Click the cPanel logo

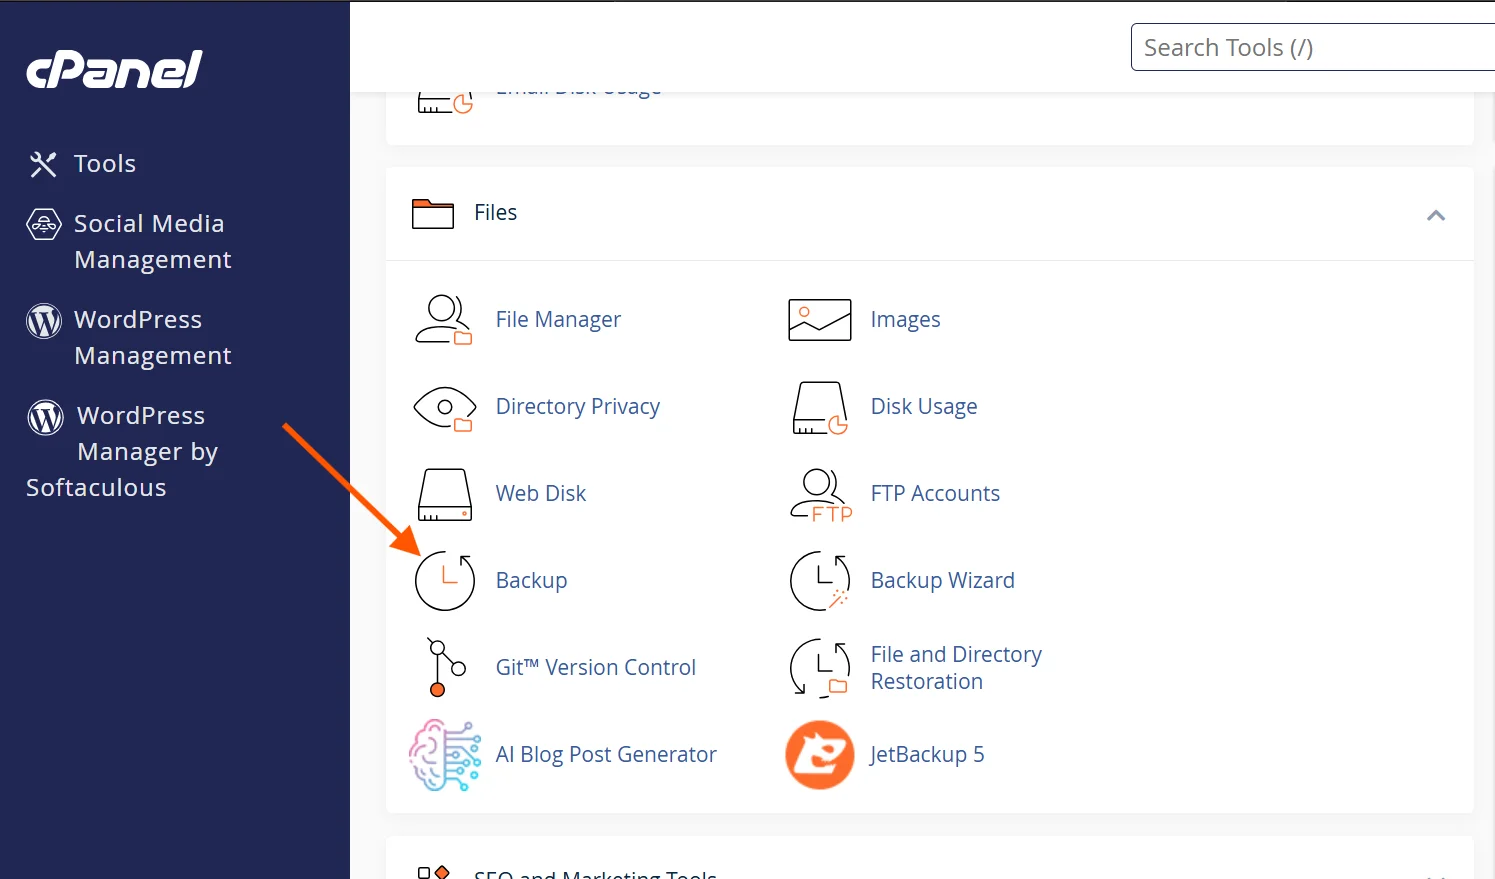[113, 68]
